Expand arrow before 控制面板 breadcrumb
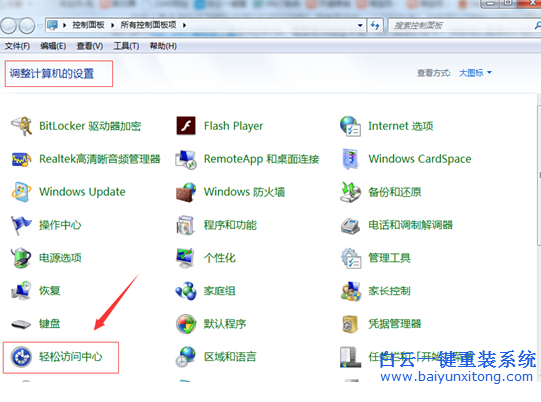Viewport: 541px width, 402px height. click(65, 25)
